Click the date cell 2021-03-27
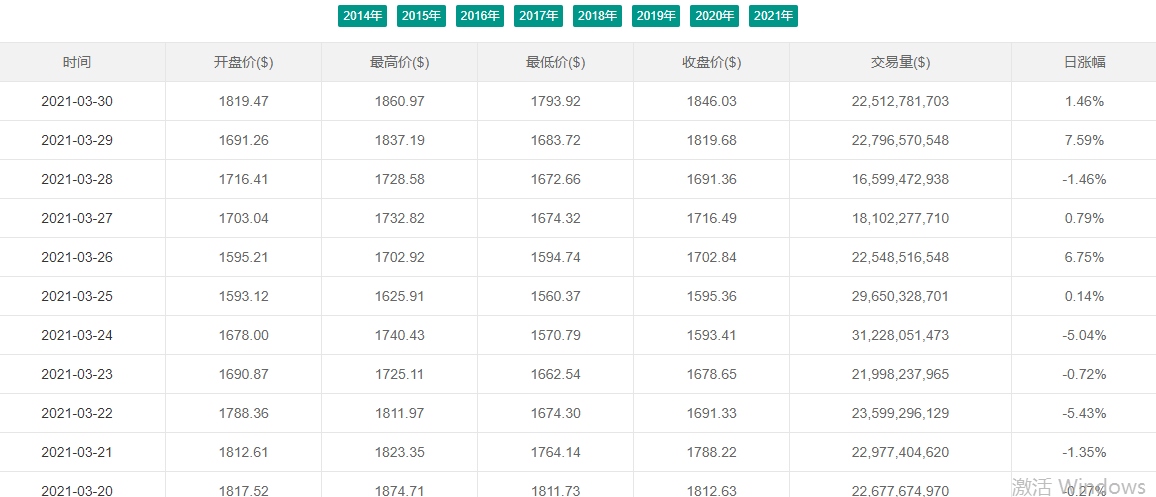The image size is (1156, 497). tap(77, 218)
